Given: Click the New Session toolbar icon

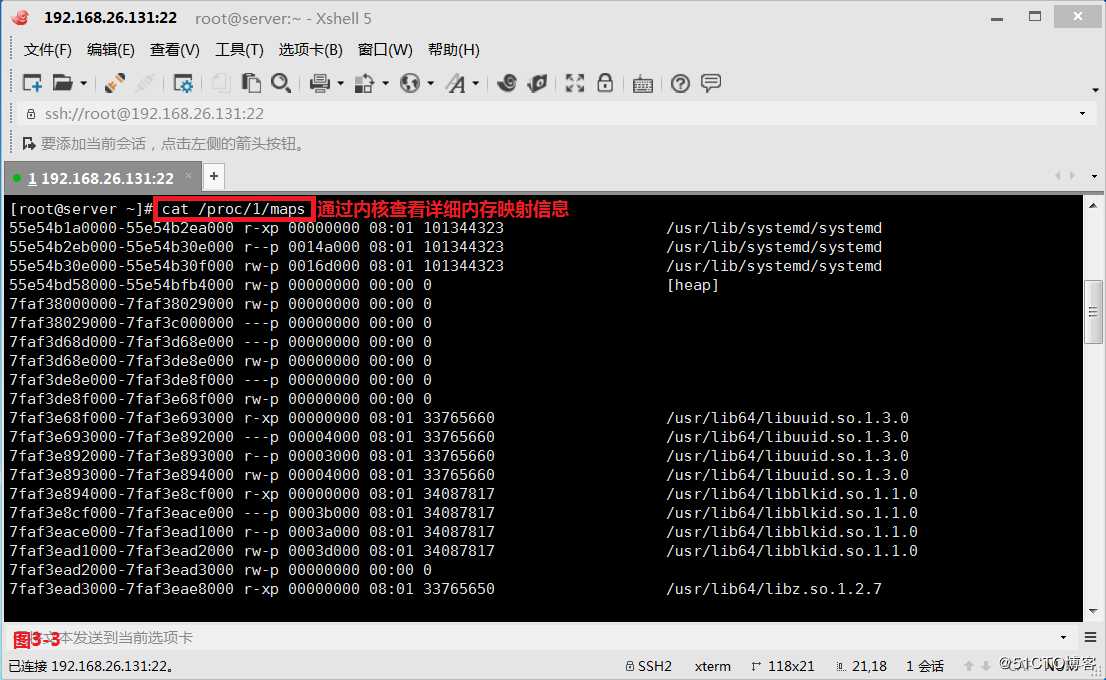Looking at the screenshot, I should tap(32, 83).
